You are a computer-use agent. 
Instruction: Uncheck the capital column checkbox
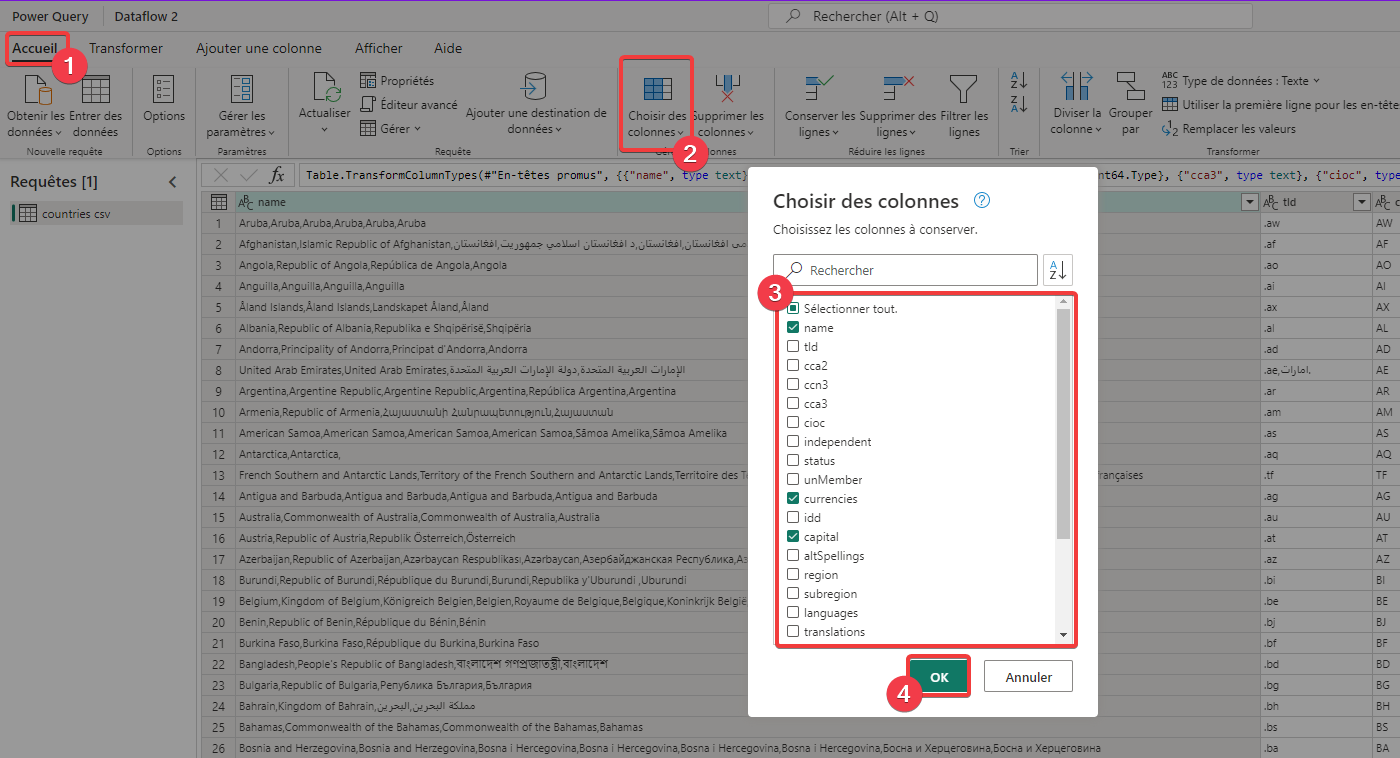793,537
